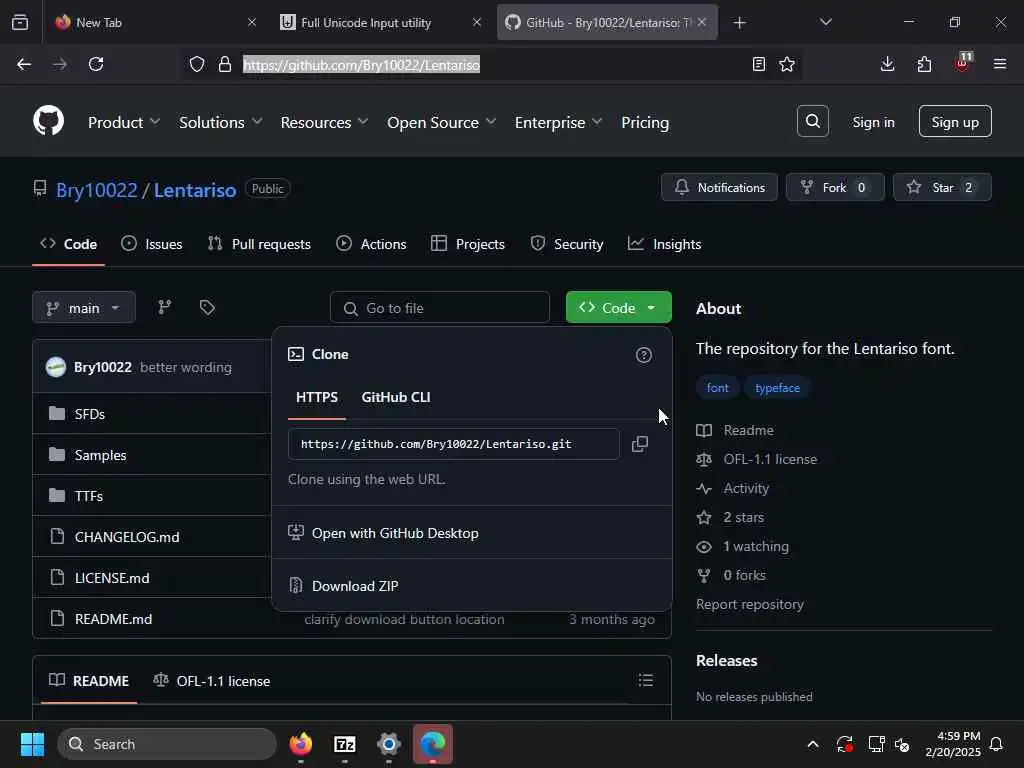
Task: Click the Go to file search field
Action: (440, 308)
